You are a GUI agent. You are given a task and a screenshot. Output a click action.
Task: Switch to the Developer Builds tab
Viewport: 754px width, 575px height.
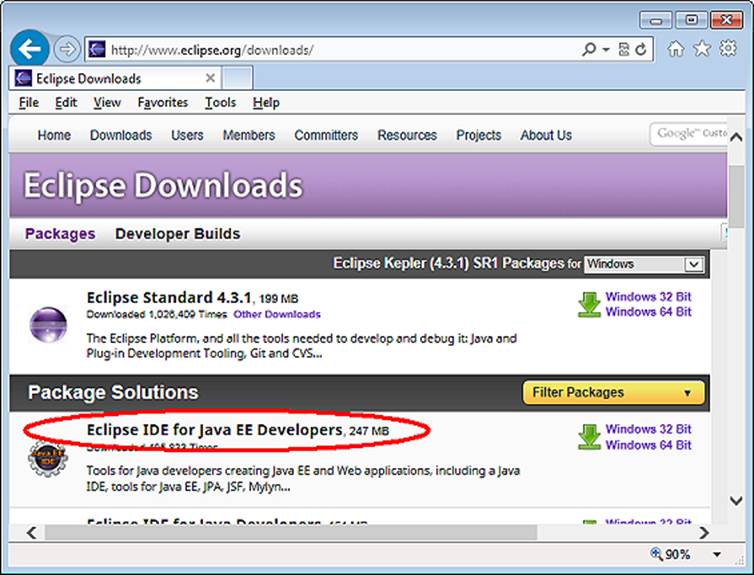click(x=177, y=234)
